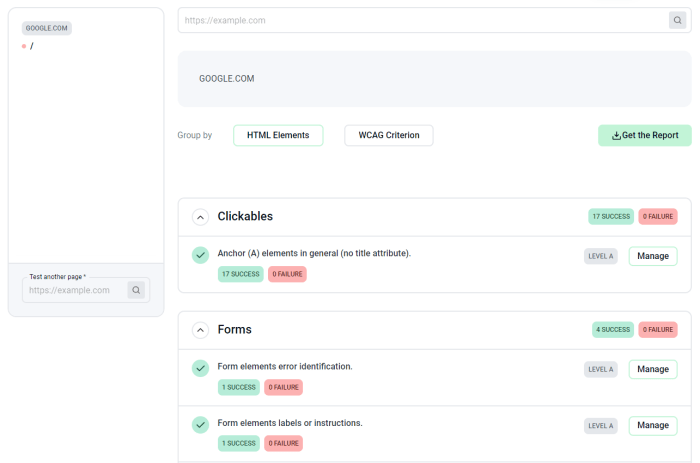
Task: Collapse the Forms section
Action: [x=200, y=330]
